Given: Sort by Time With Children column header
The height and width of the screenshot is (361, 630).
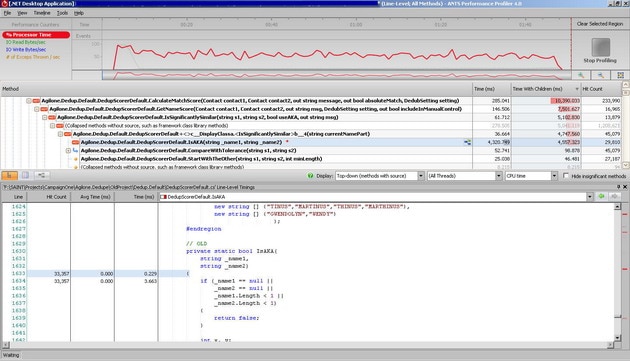Looking at the screenshot, I should click(546, 89).
